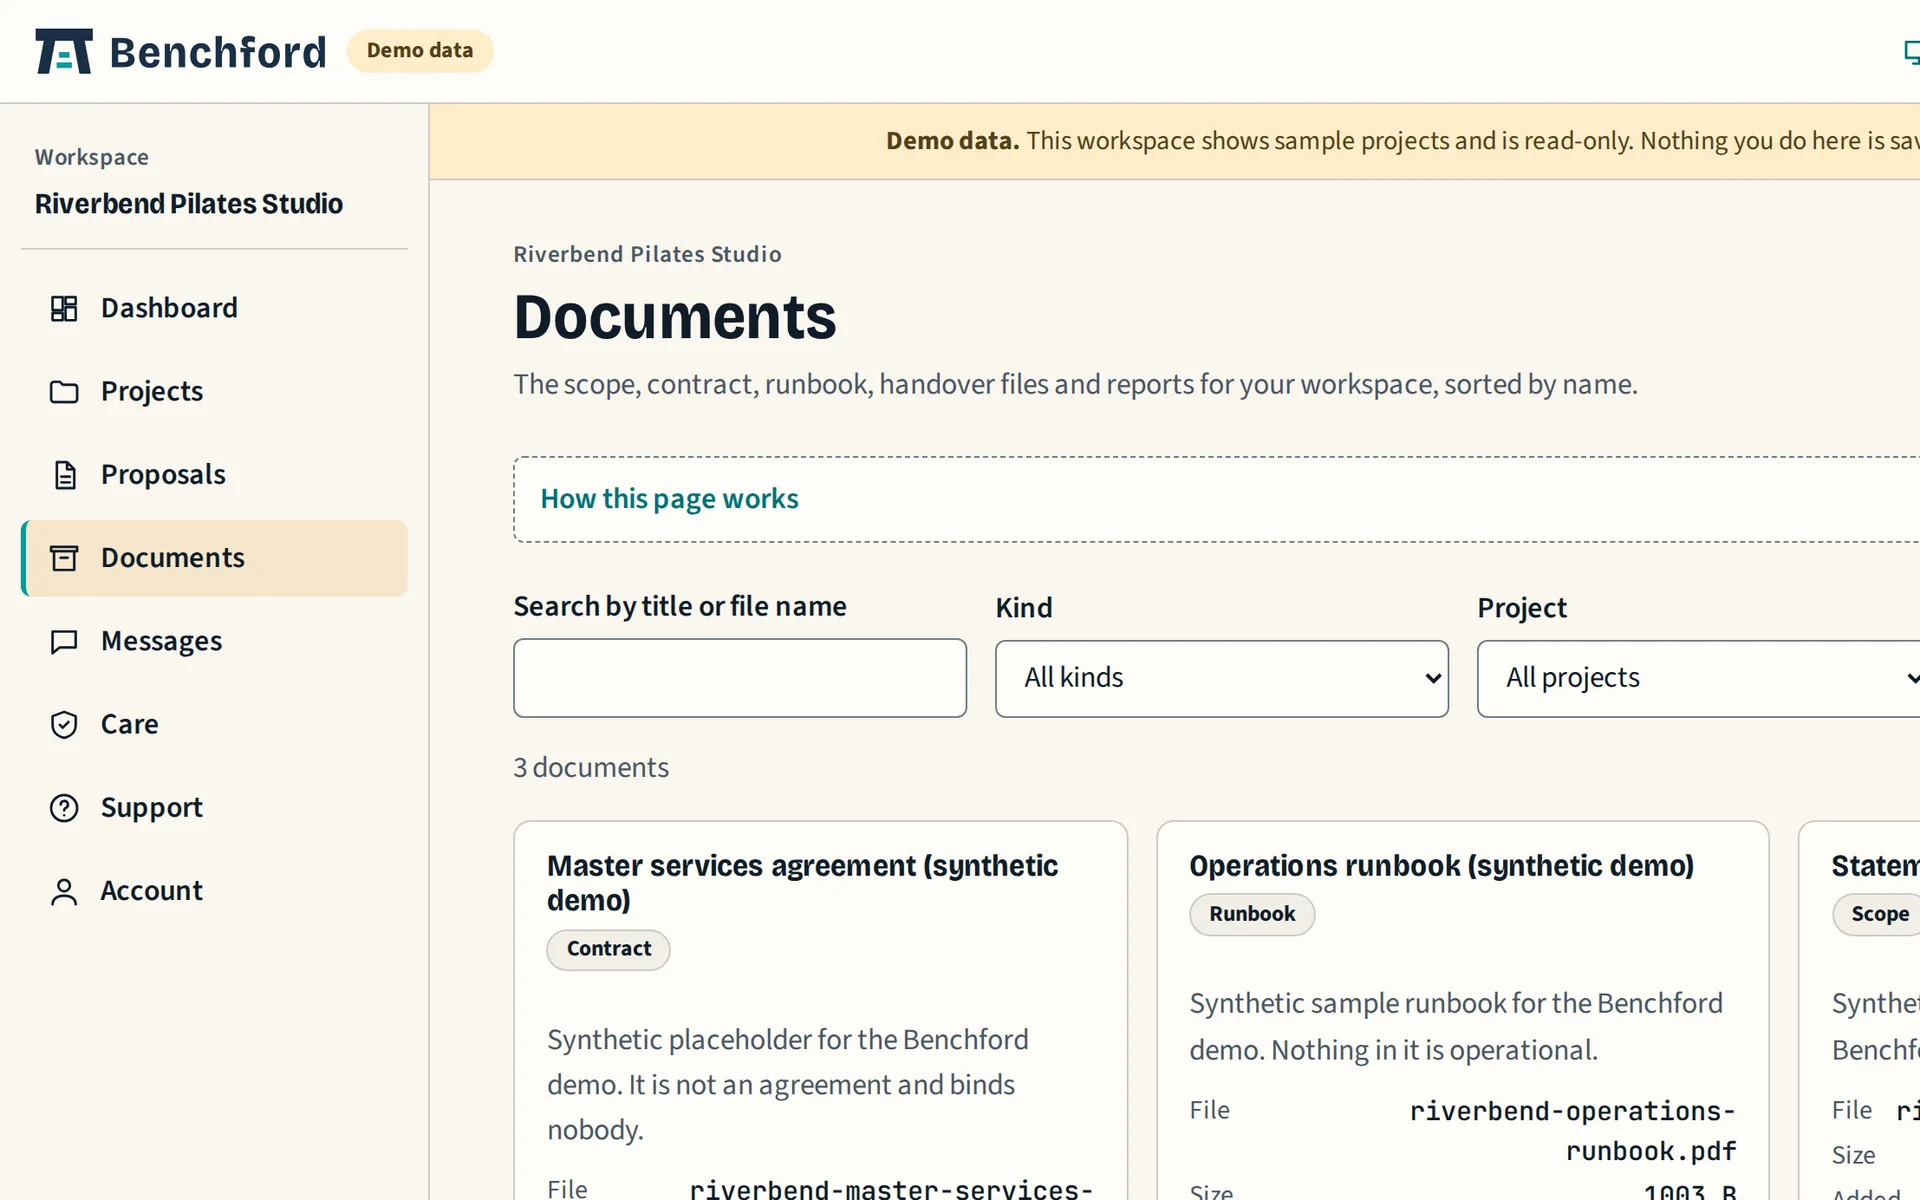This screenshot has width=1920, height=1200.
Task: Click the Operations runbook title
Action: [x=1441, y=866]
